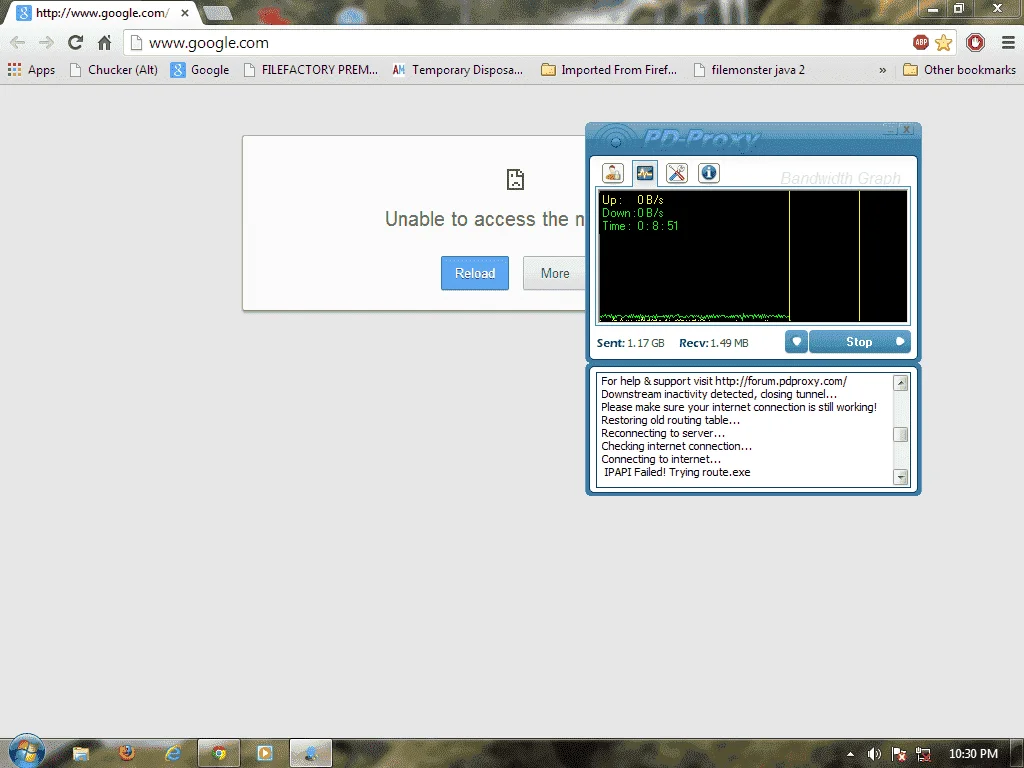
Task: Click 'IPAPI Failed! Trying route.exe' log line
Action: click(x=677, y=472)
